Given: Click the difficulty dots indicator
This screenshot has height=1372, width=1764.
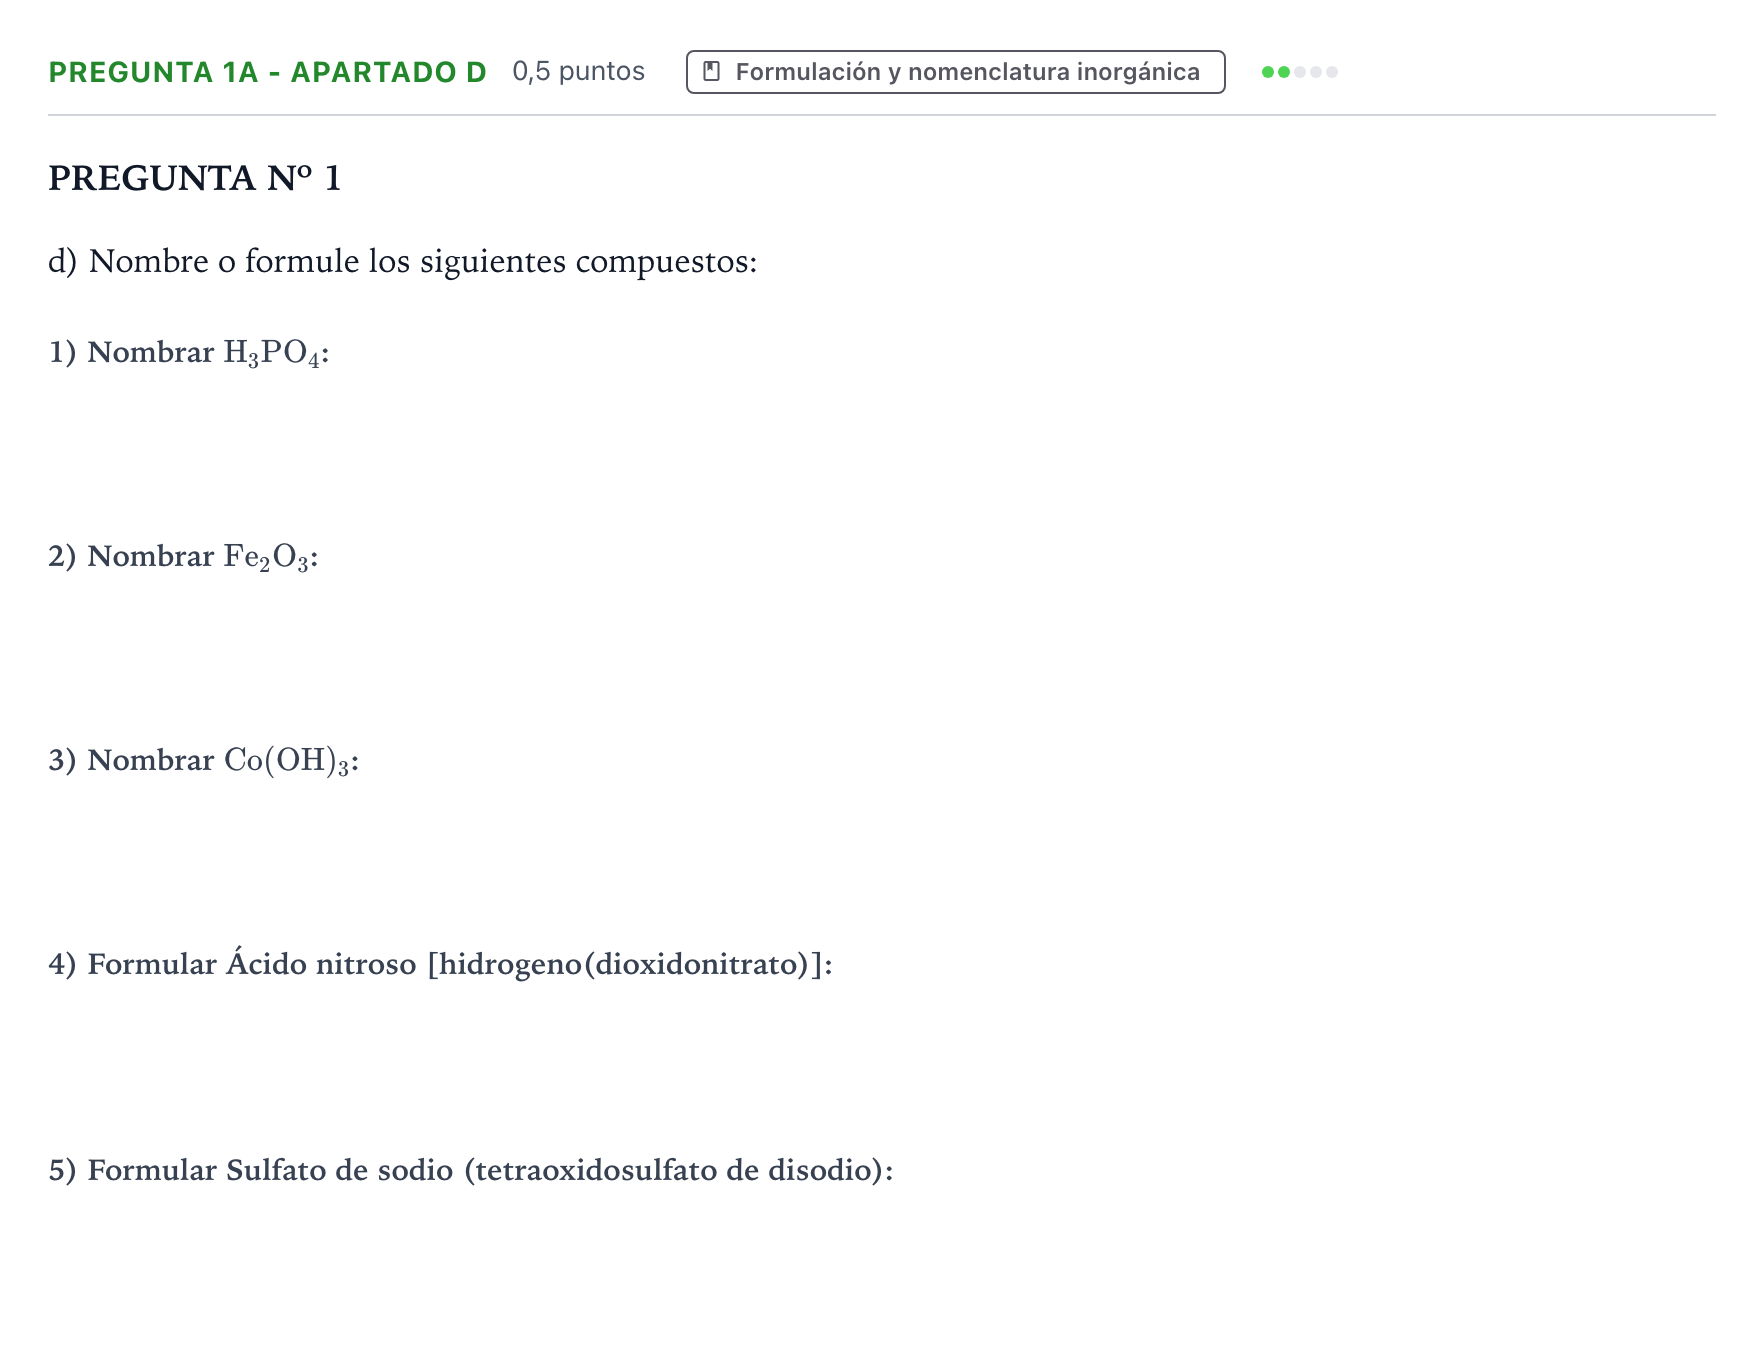Looking at the screenshot, I should coord(1299,72).
